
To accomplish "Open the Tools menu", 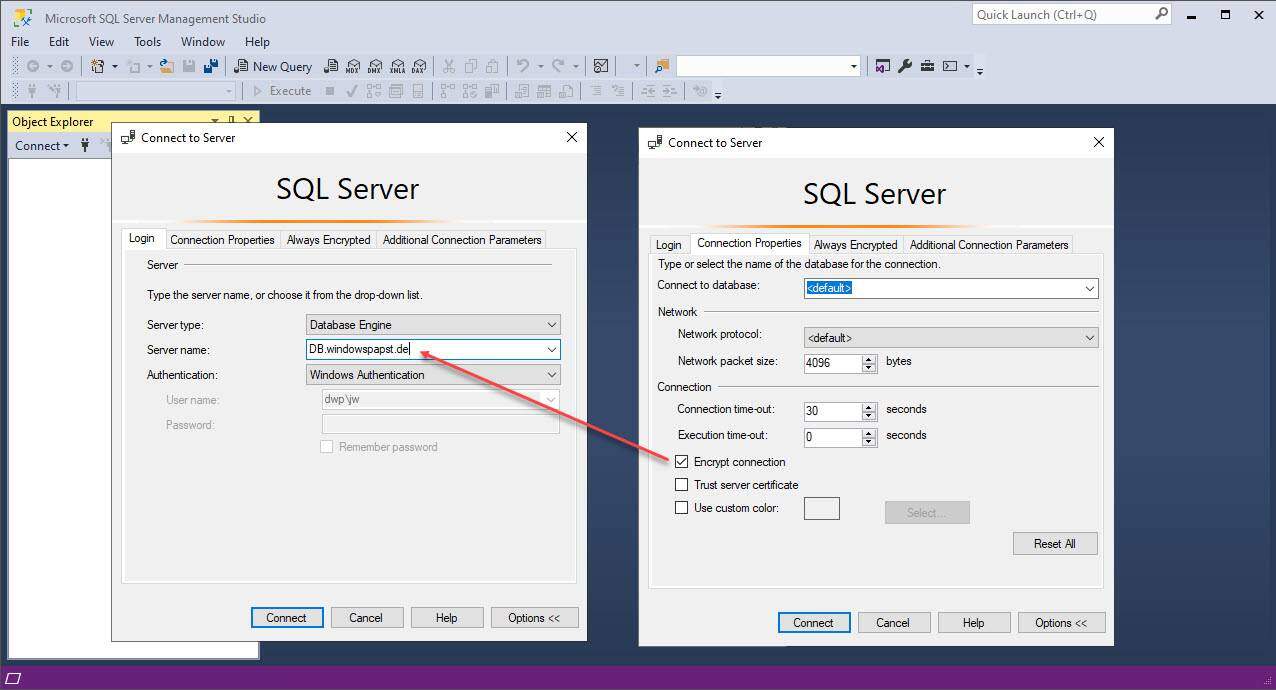I will tap(147, 42).
